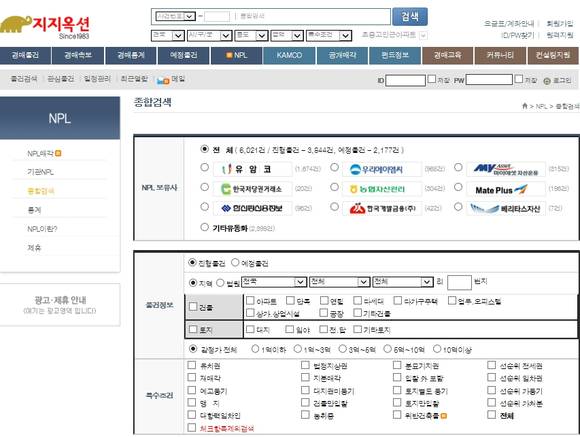Go to the NPL main menu tab
Viewport: 580px width, 437px height.
236,56
